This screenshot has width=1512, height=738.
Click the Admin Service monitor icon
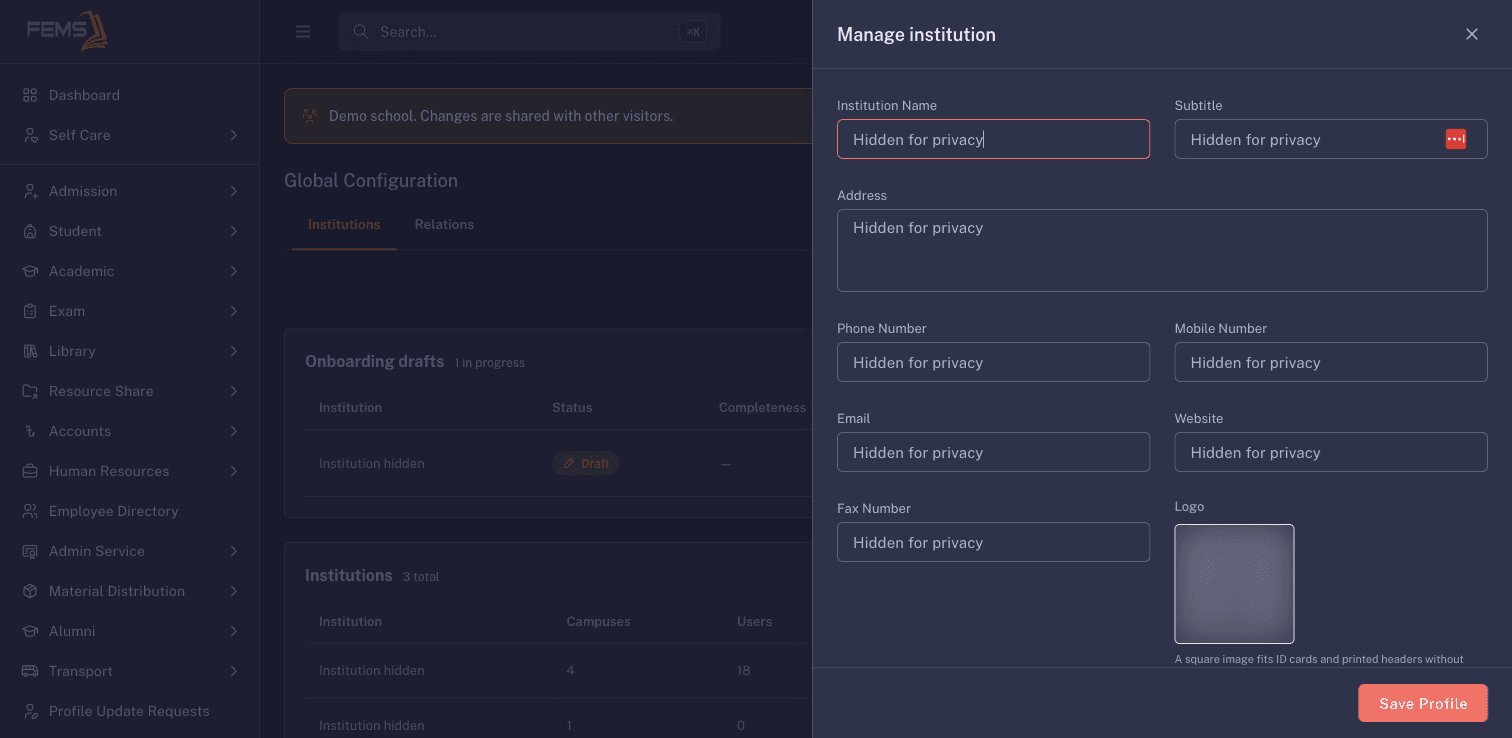click(x=30, y=551)
